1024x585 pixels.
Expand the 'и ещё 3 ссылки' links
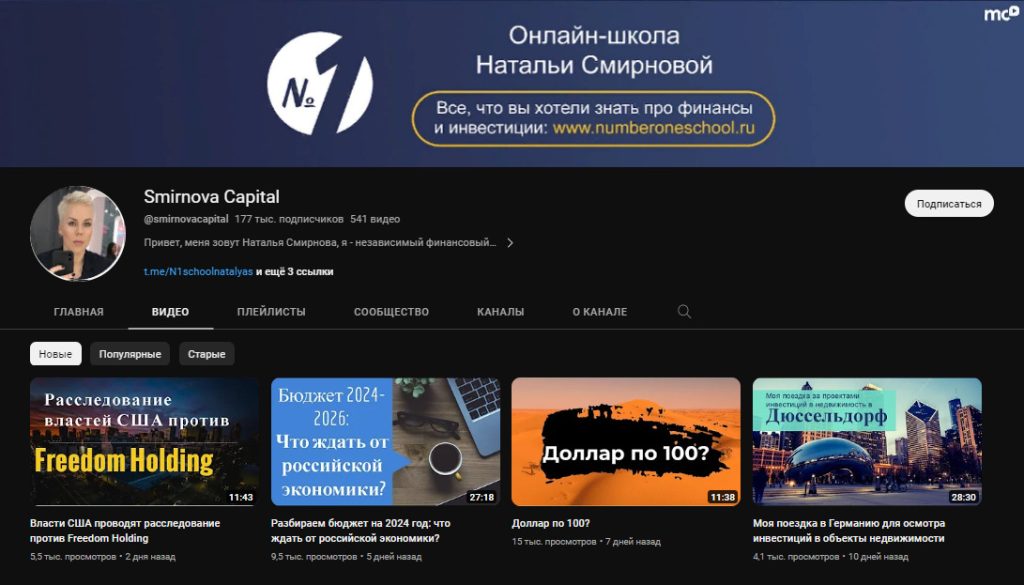pyautogui.click(x=295, y=272)
